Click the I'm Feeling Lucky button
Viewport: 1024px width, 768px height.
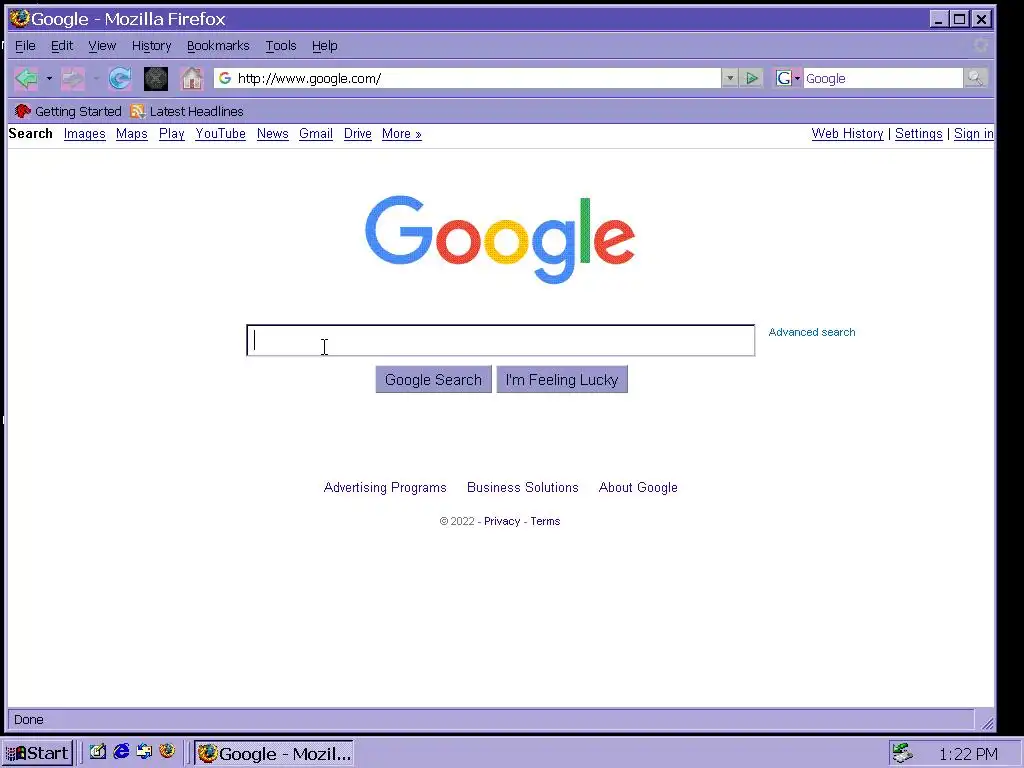pyautogui.click(x=562, y=379)
